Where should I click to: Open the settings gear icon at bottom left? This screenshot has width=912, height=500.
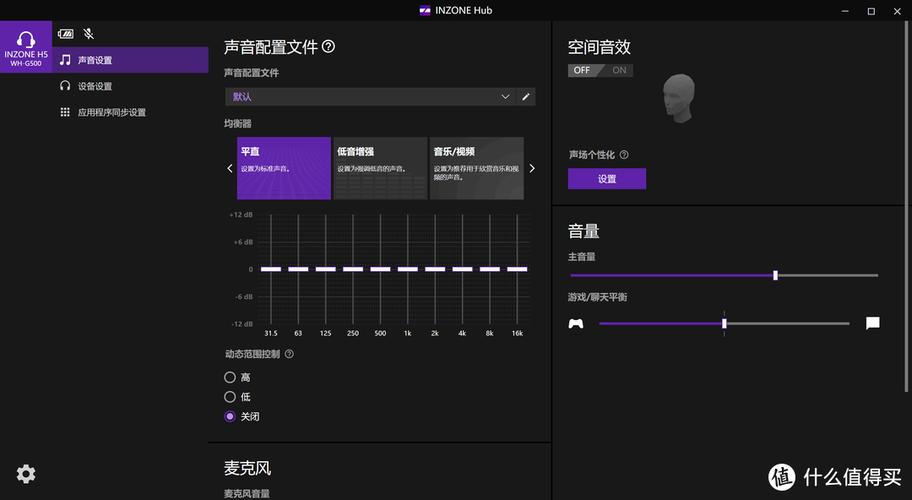point(26,474)
